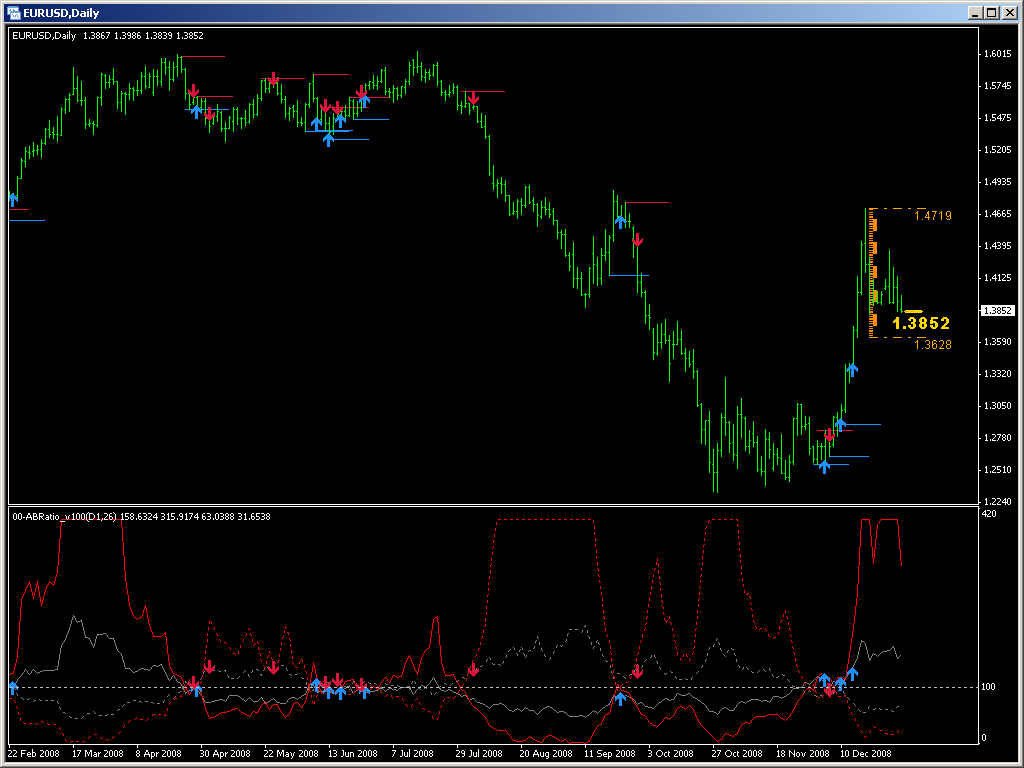Click the 18 Nov 2008 date label
Viewport: 1024px width, 768px height.
(803, 754)
